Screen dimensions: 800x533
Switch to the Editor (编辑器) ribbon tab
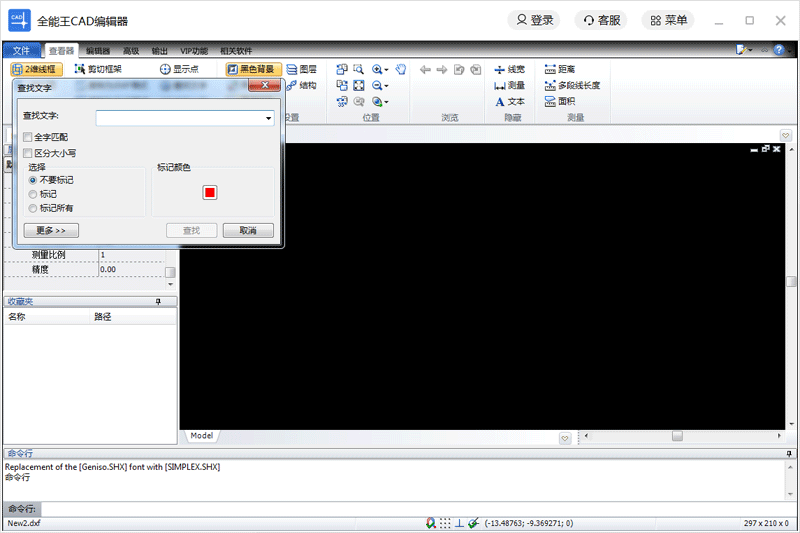tap(98, 50)
